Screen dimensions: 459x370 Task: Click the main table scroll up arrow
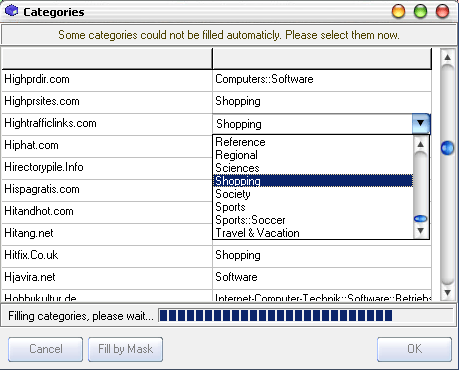pyautogui.click(x=447, y=57)
